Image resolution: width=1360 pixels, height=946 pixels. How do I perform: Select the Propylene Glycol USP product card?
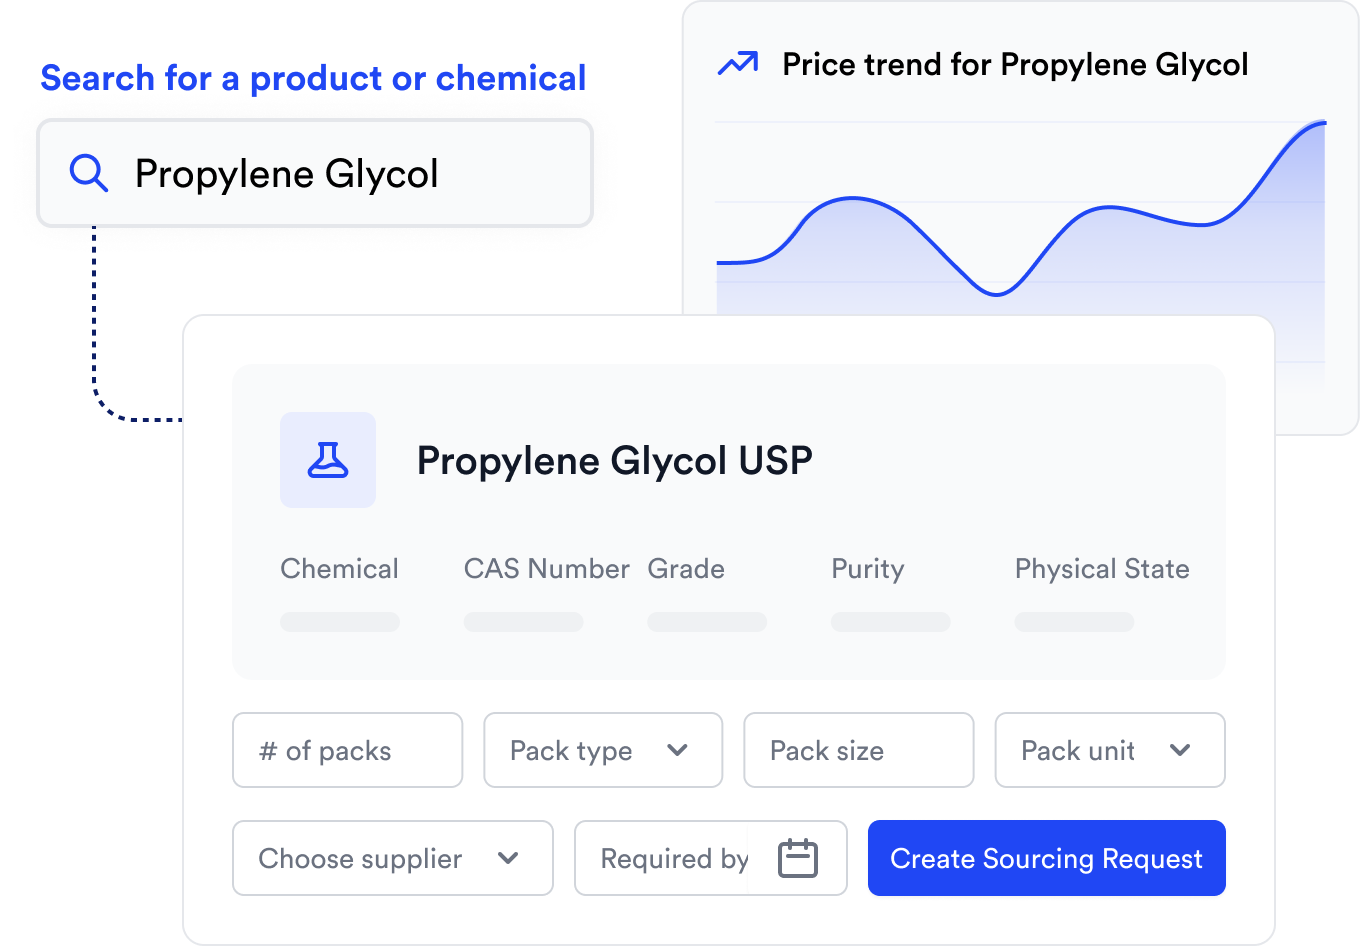(x=728, y=520)
